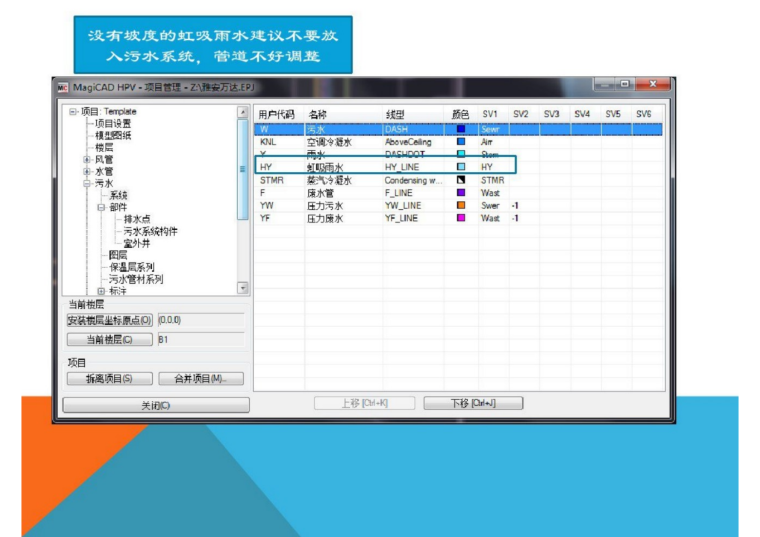Viewport: 760px width, 537px height.
Task: Click the 关闭 button
Action: (155, 405)
